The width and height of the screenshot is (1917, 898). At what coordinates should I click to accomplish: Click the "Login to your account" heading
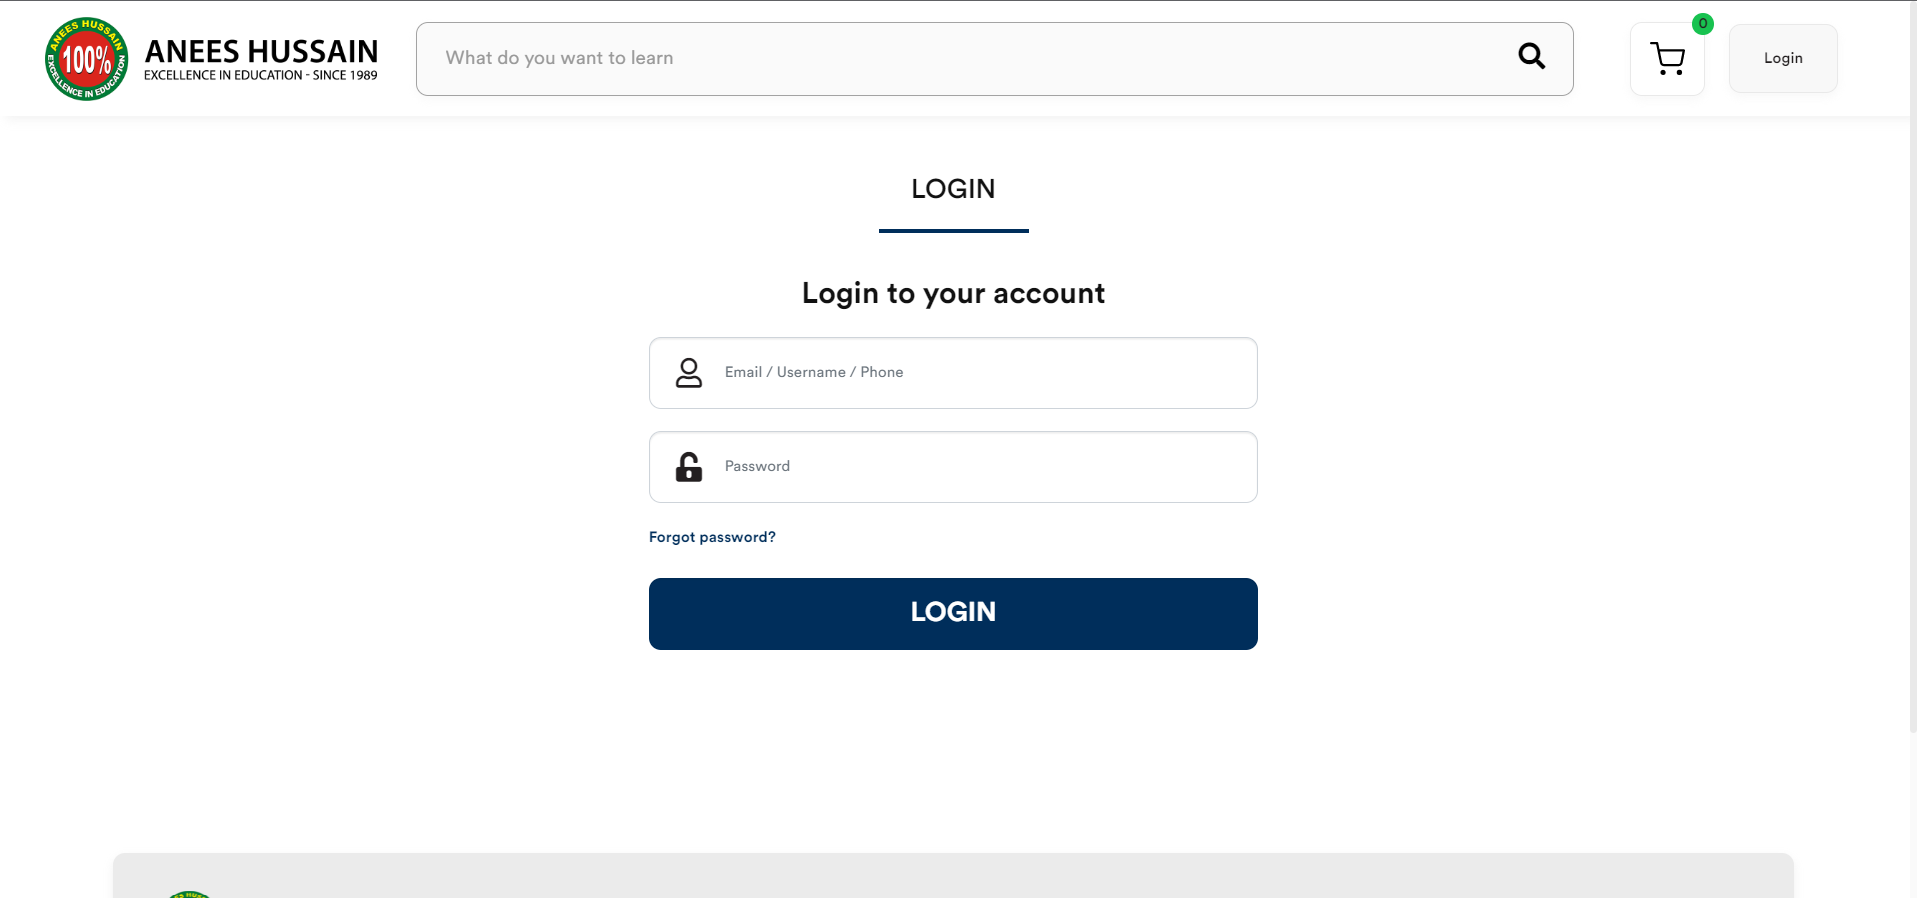(953, 293)
